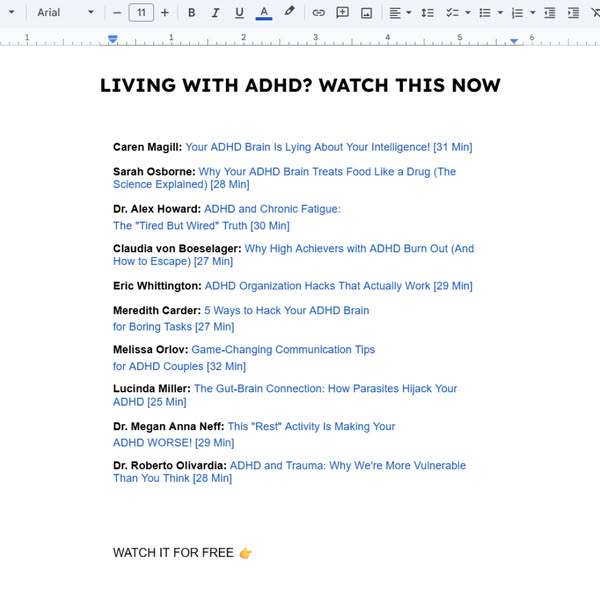The width and height of the screenshot is (600, 600).
Task: Clear formatting with the rightmost toolbar icon
Action: click(595, 13)
